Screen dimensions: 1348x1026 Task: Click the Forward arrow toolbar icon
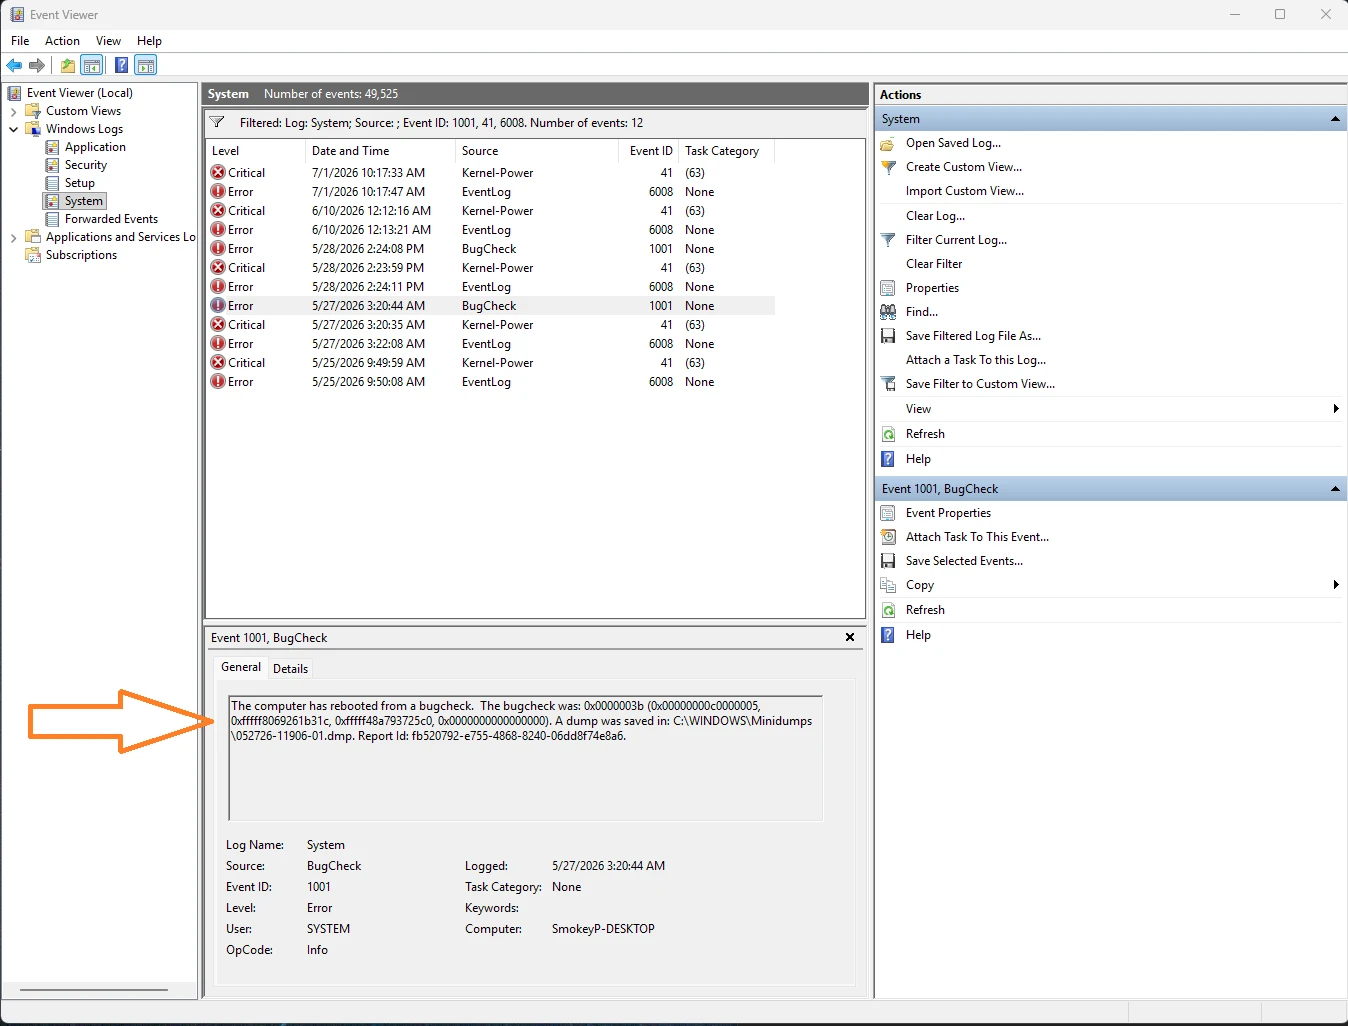(37, 65)
